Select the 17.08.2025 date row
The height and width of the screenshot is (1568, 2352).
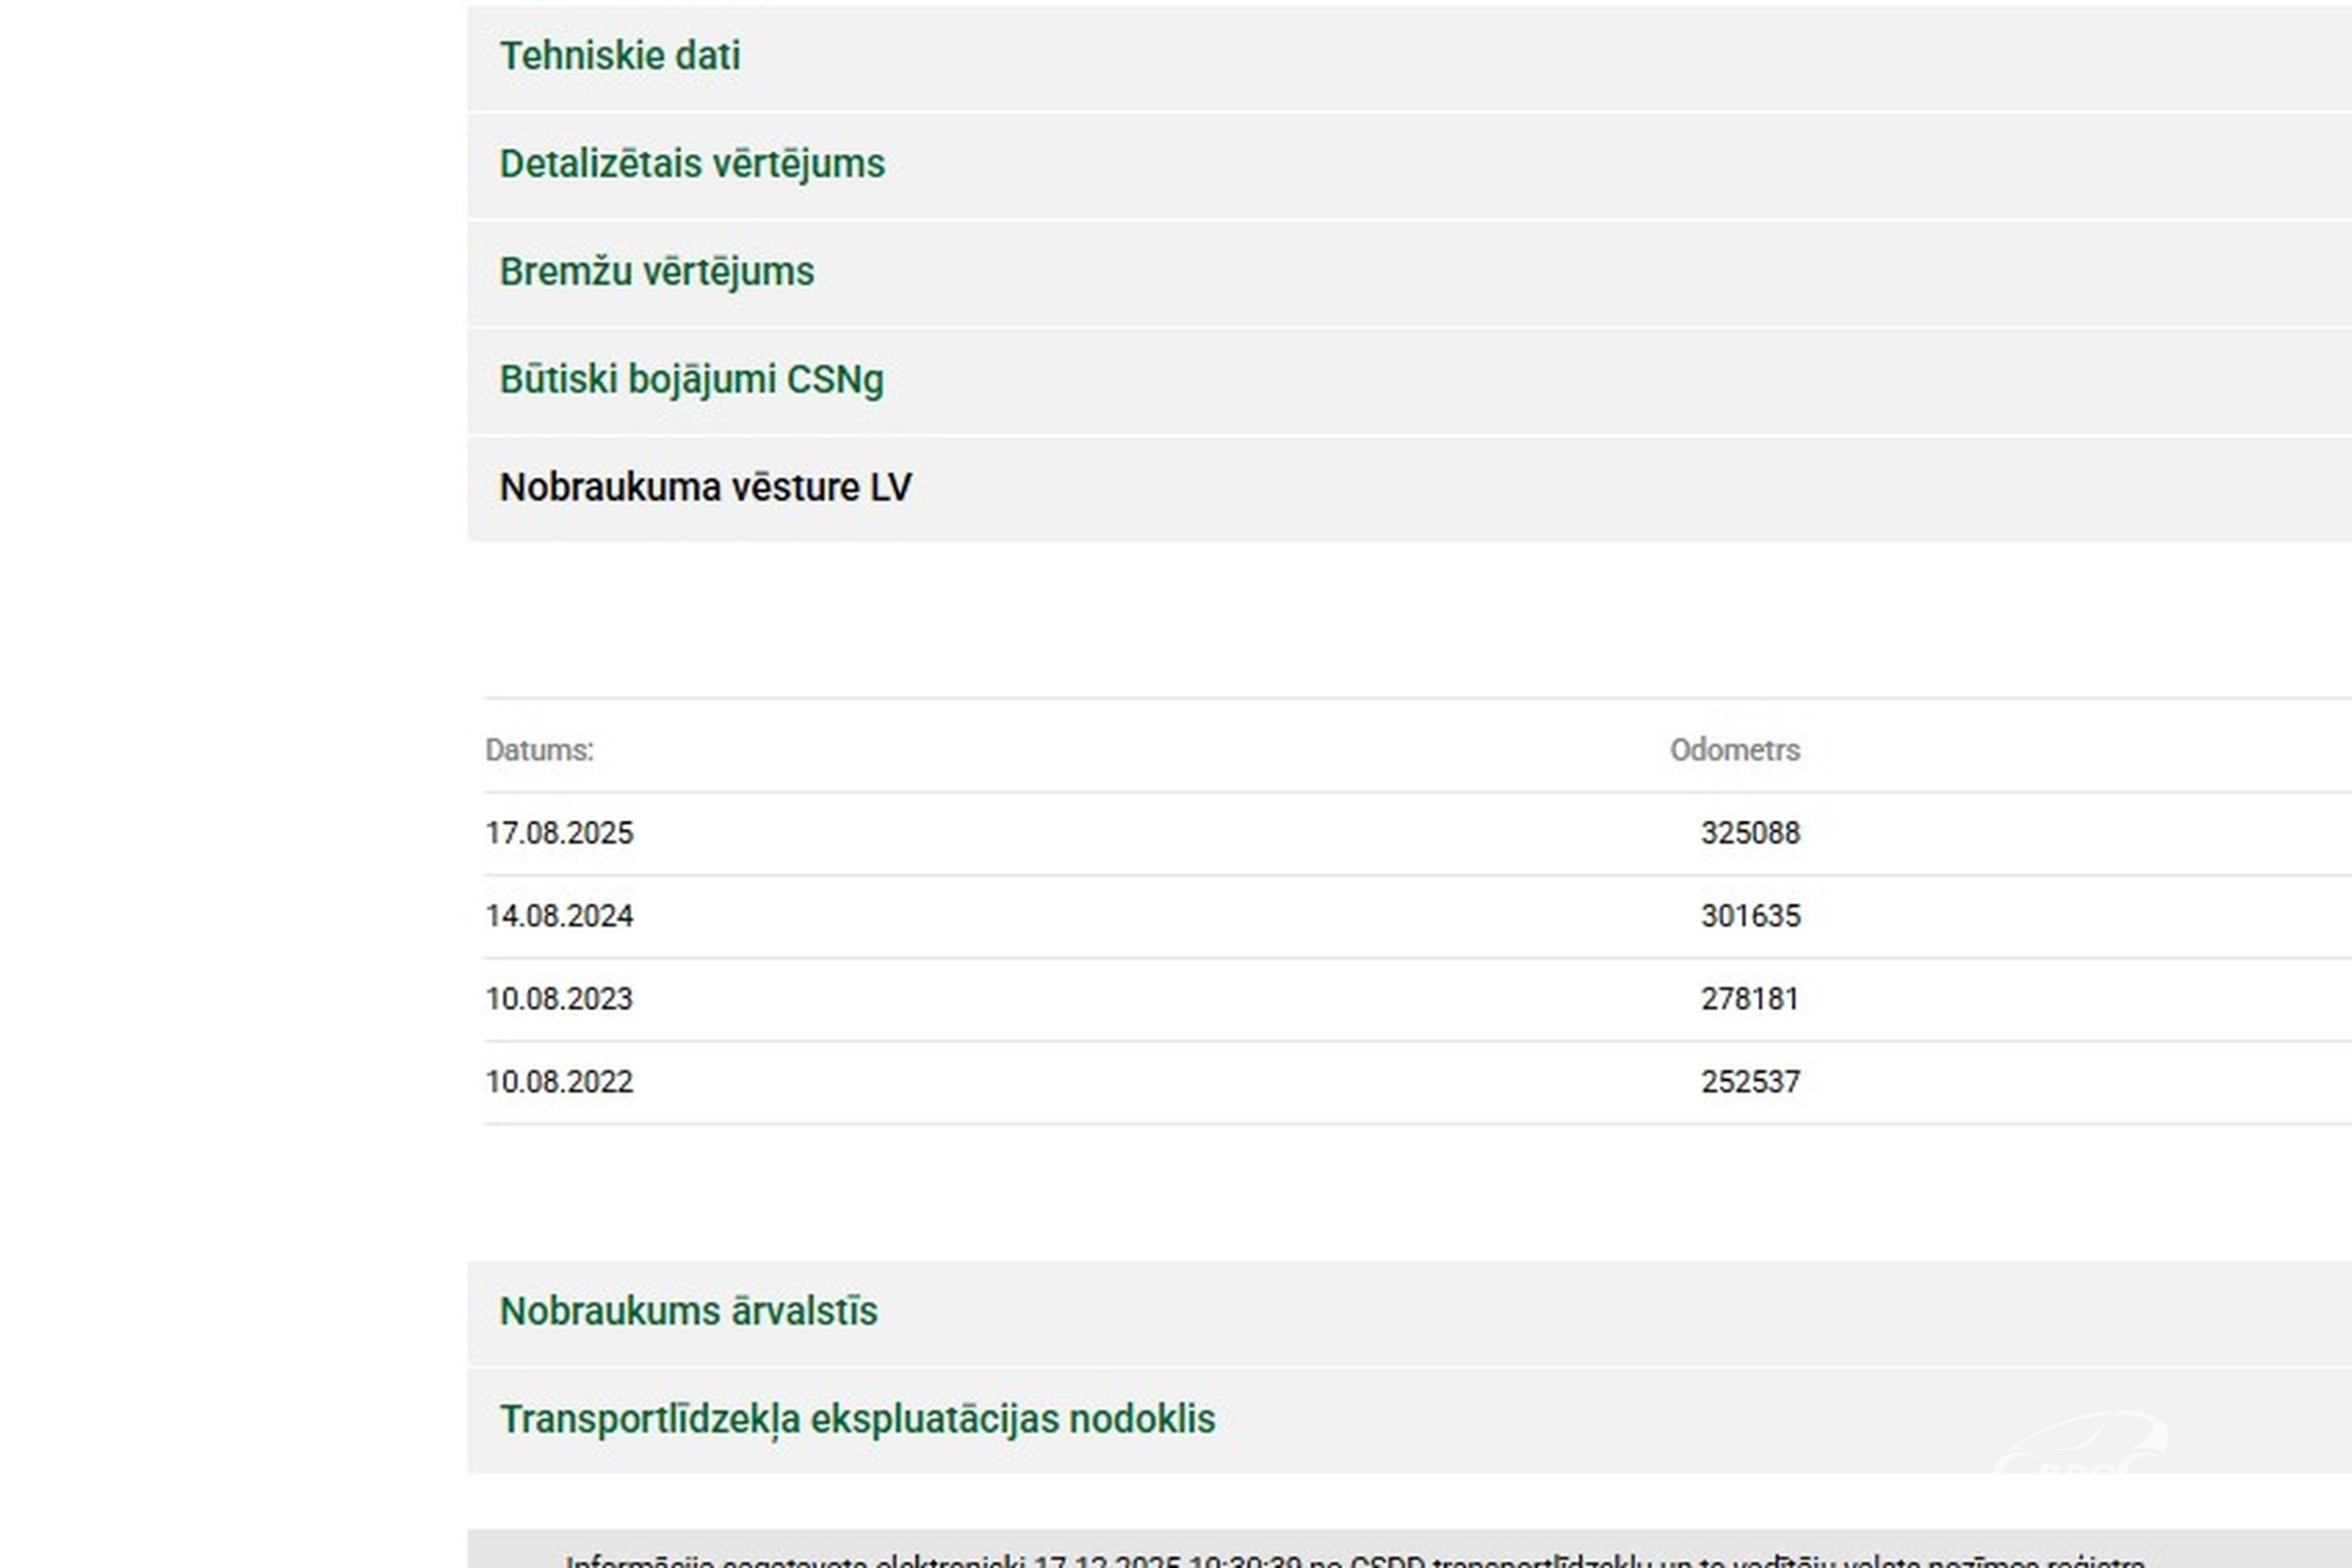[559, 833]
